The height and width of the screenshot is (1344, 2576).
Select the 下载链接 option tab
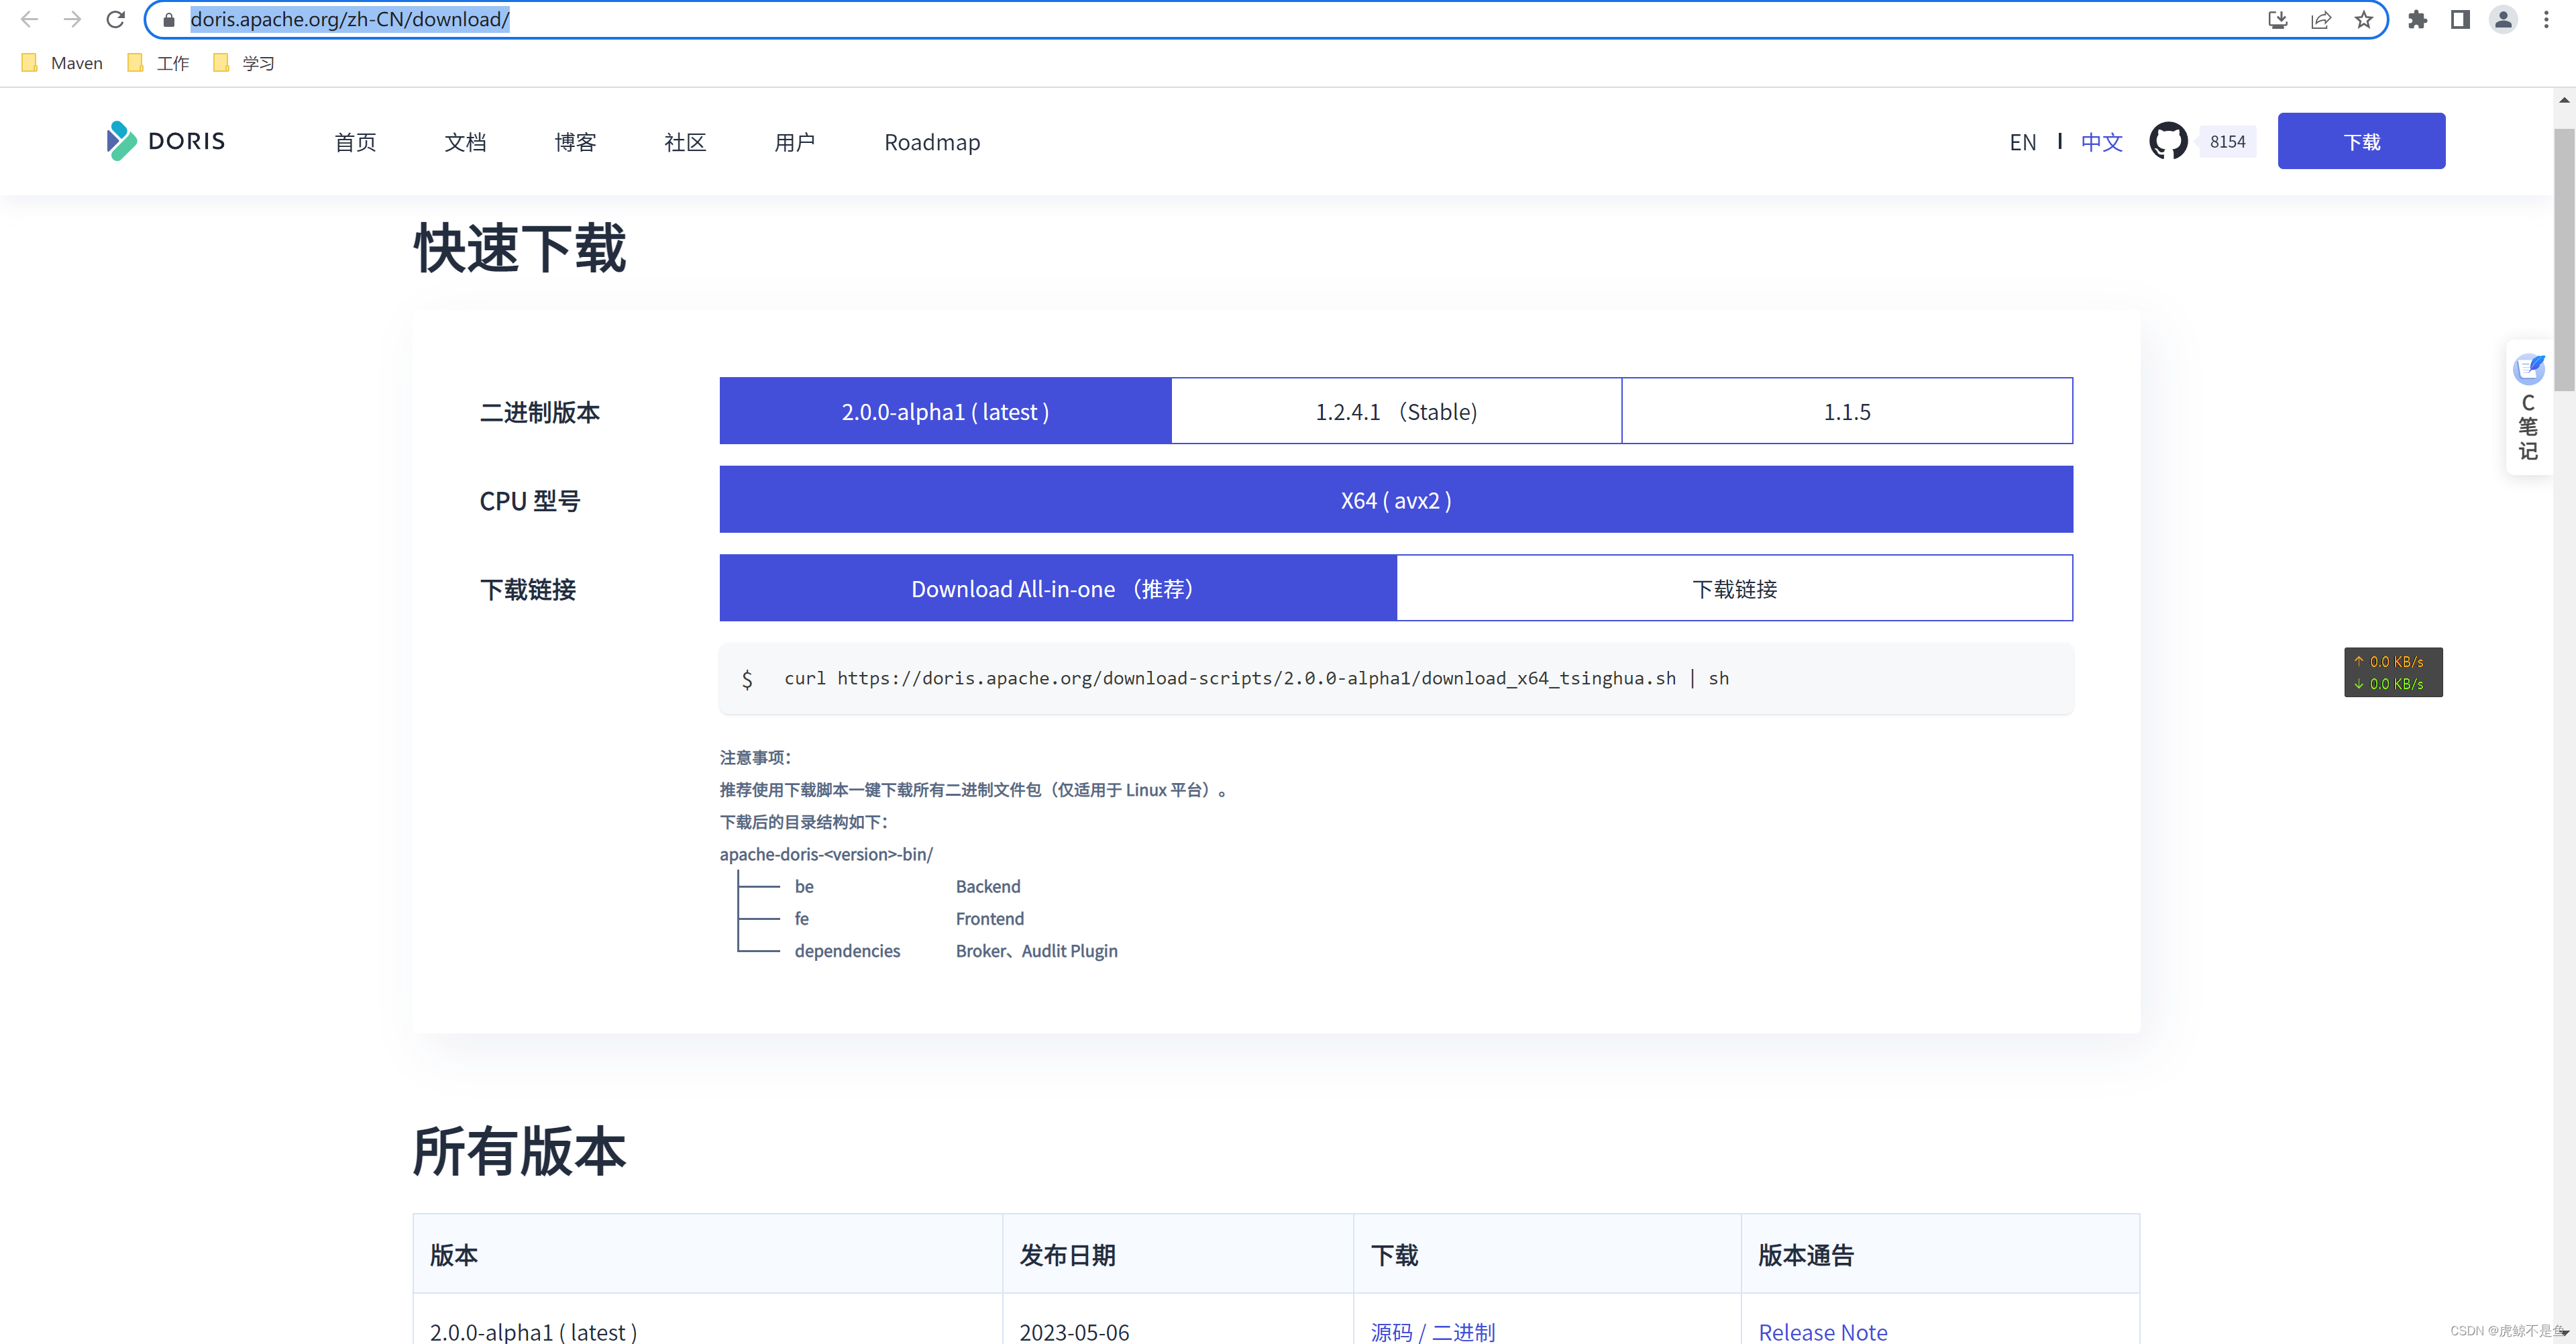(x=1735, y=588)
